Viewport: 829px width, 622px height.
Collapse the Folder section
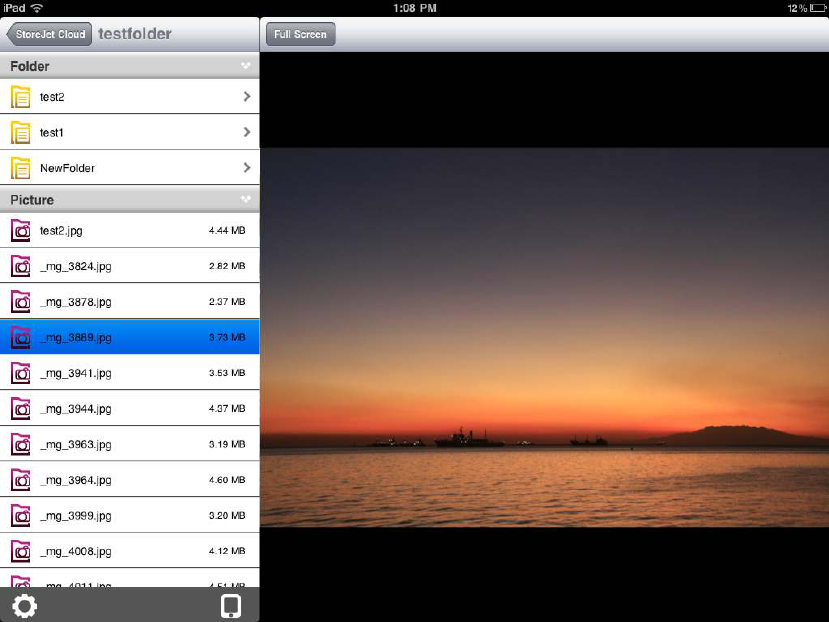(246, 66)
